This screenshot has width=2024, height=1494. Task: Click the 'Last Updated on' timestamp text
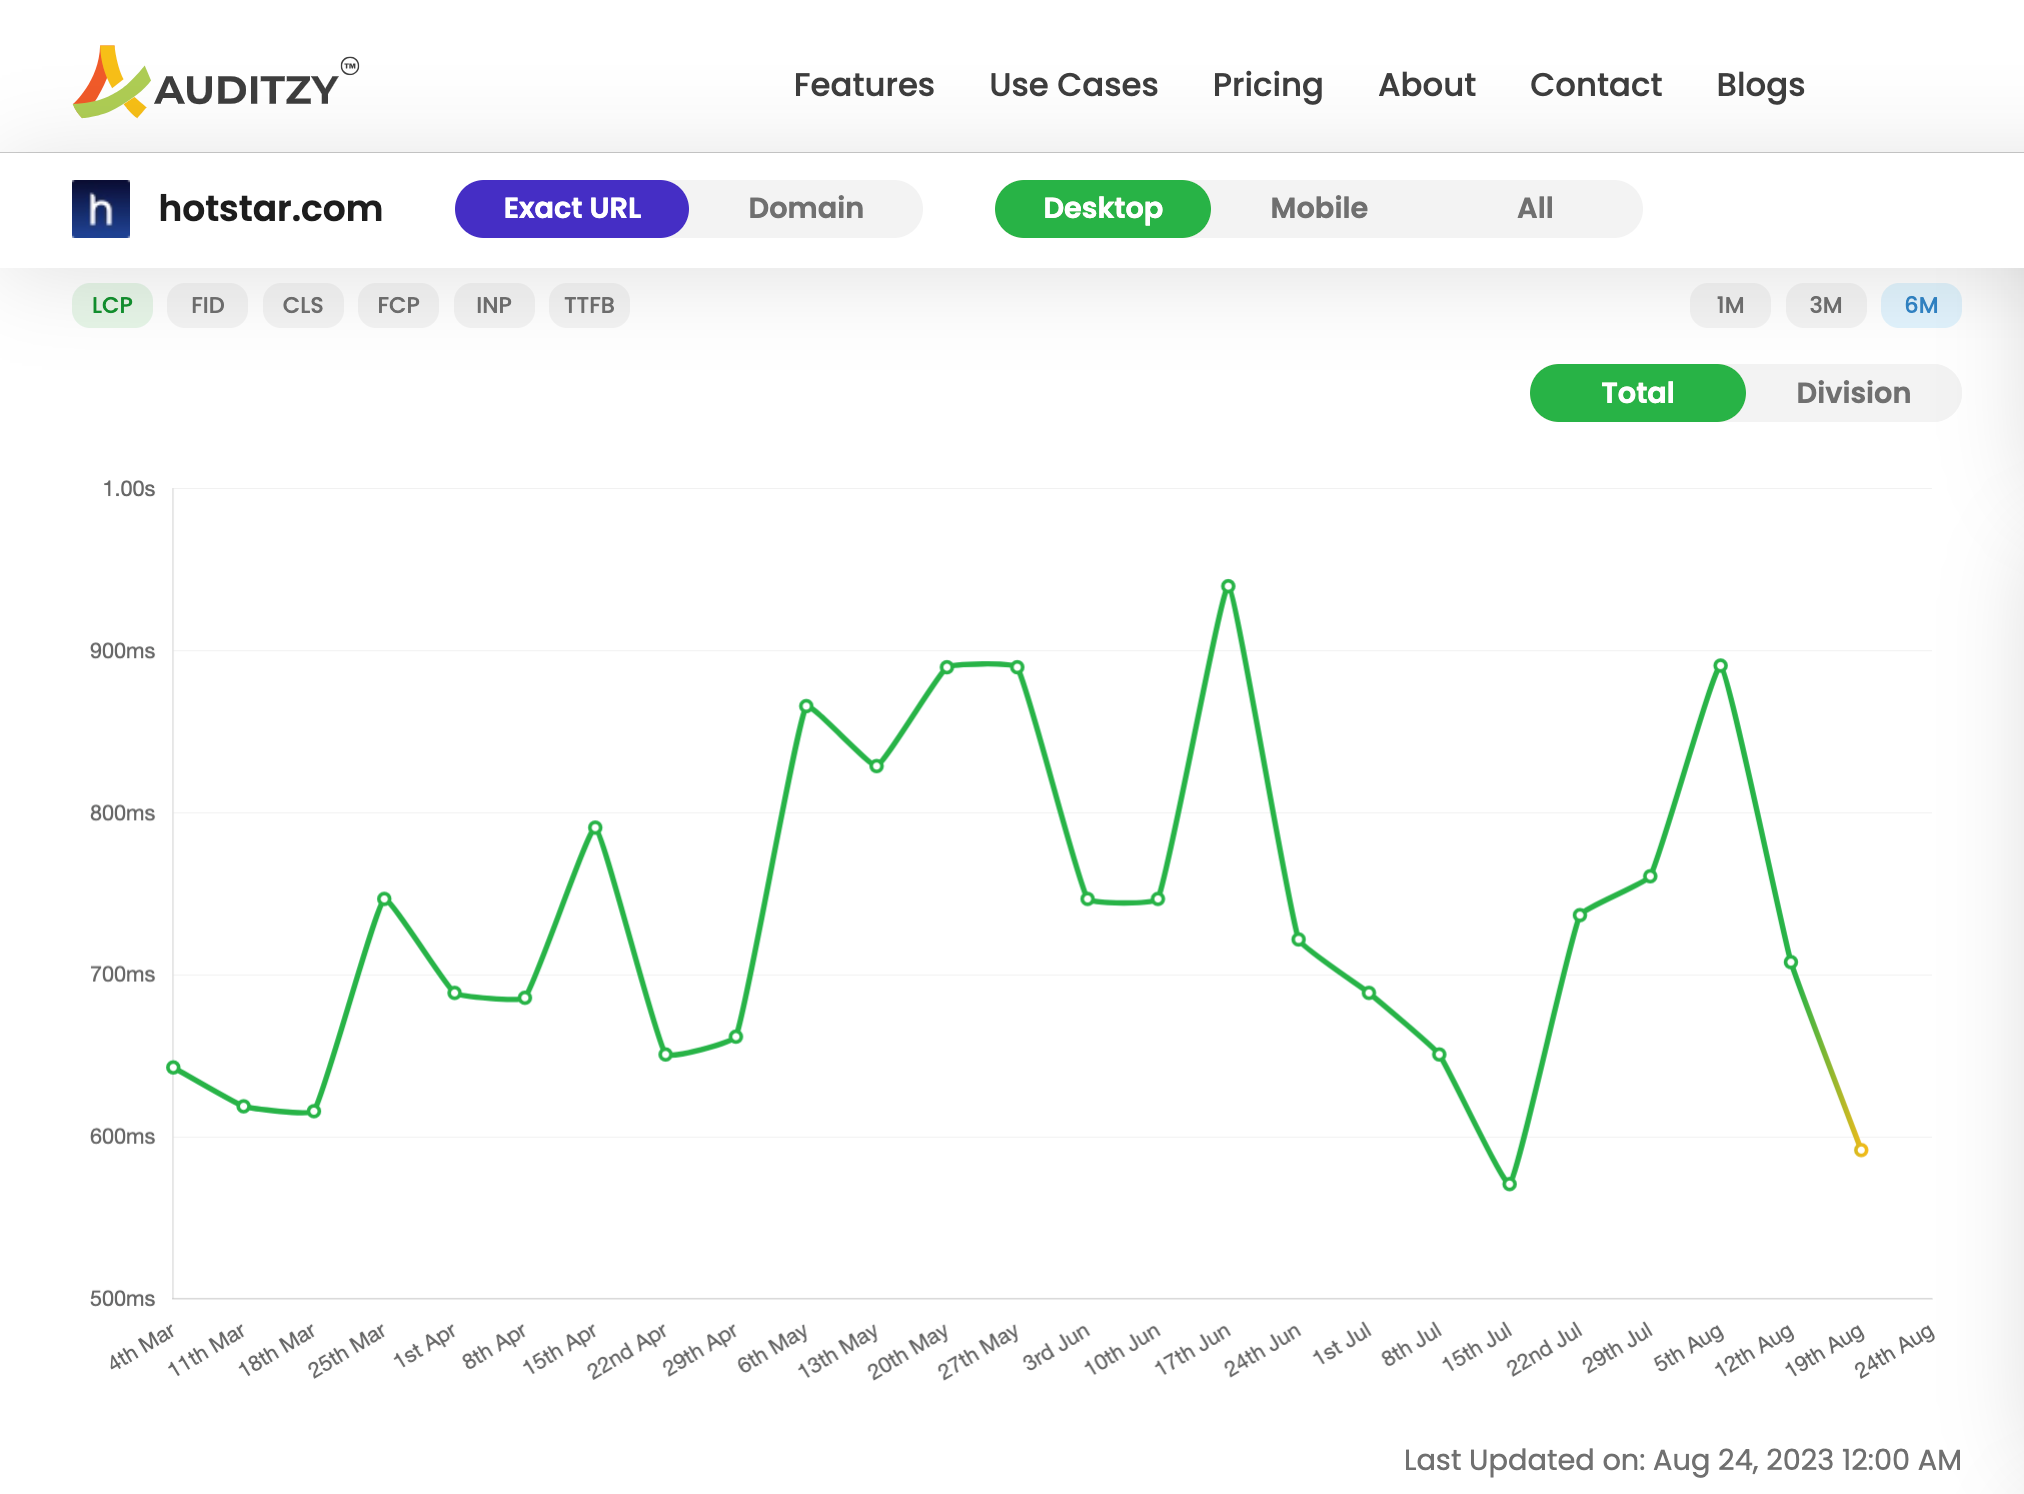(1682, 1460)
